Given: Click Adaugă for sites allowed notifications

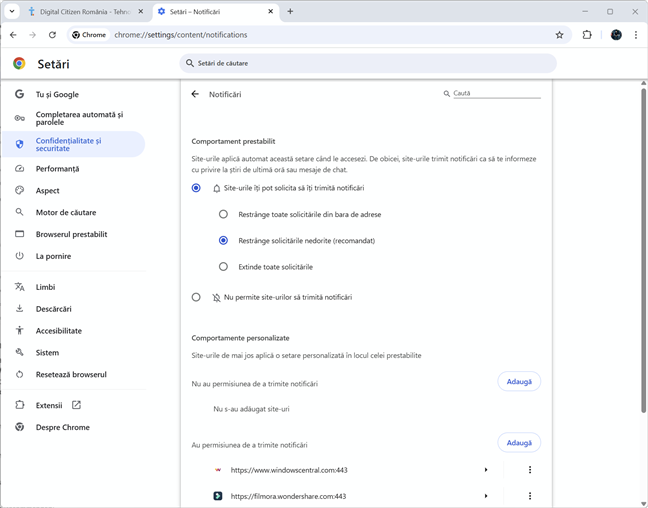Looking at the screenshot, I should coord(519,443).
